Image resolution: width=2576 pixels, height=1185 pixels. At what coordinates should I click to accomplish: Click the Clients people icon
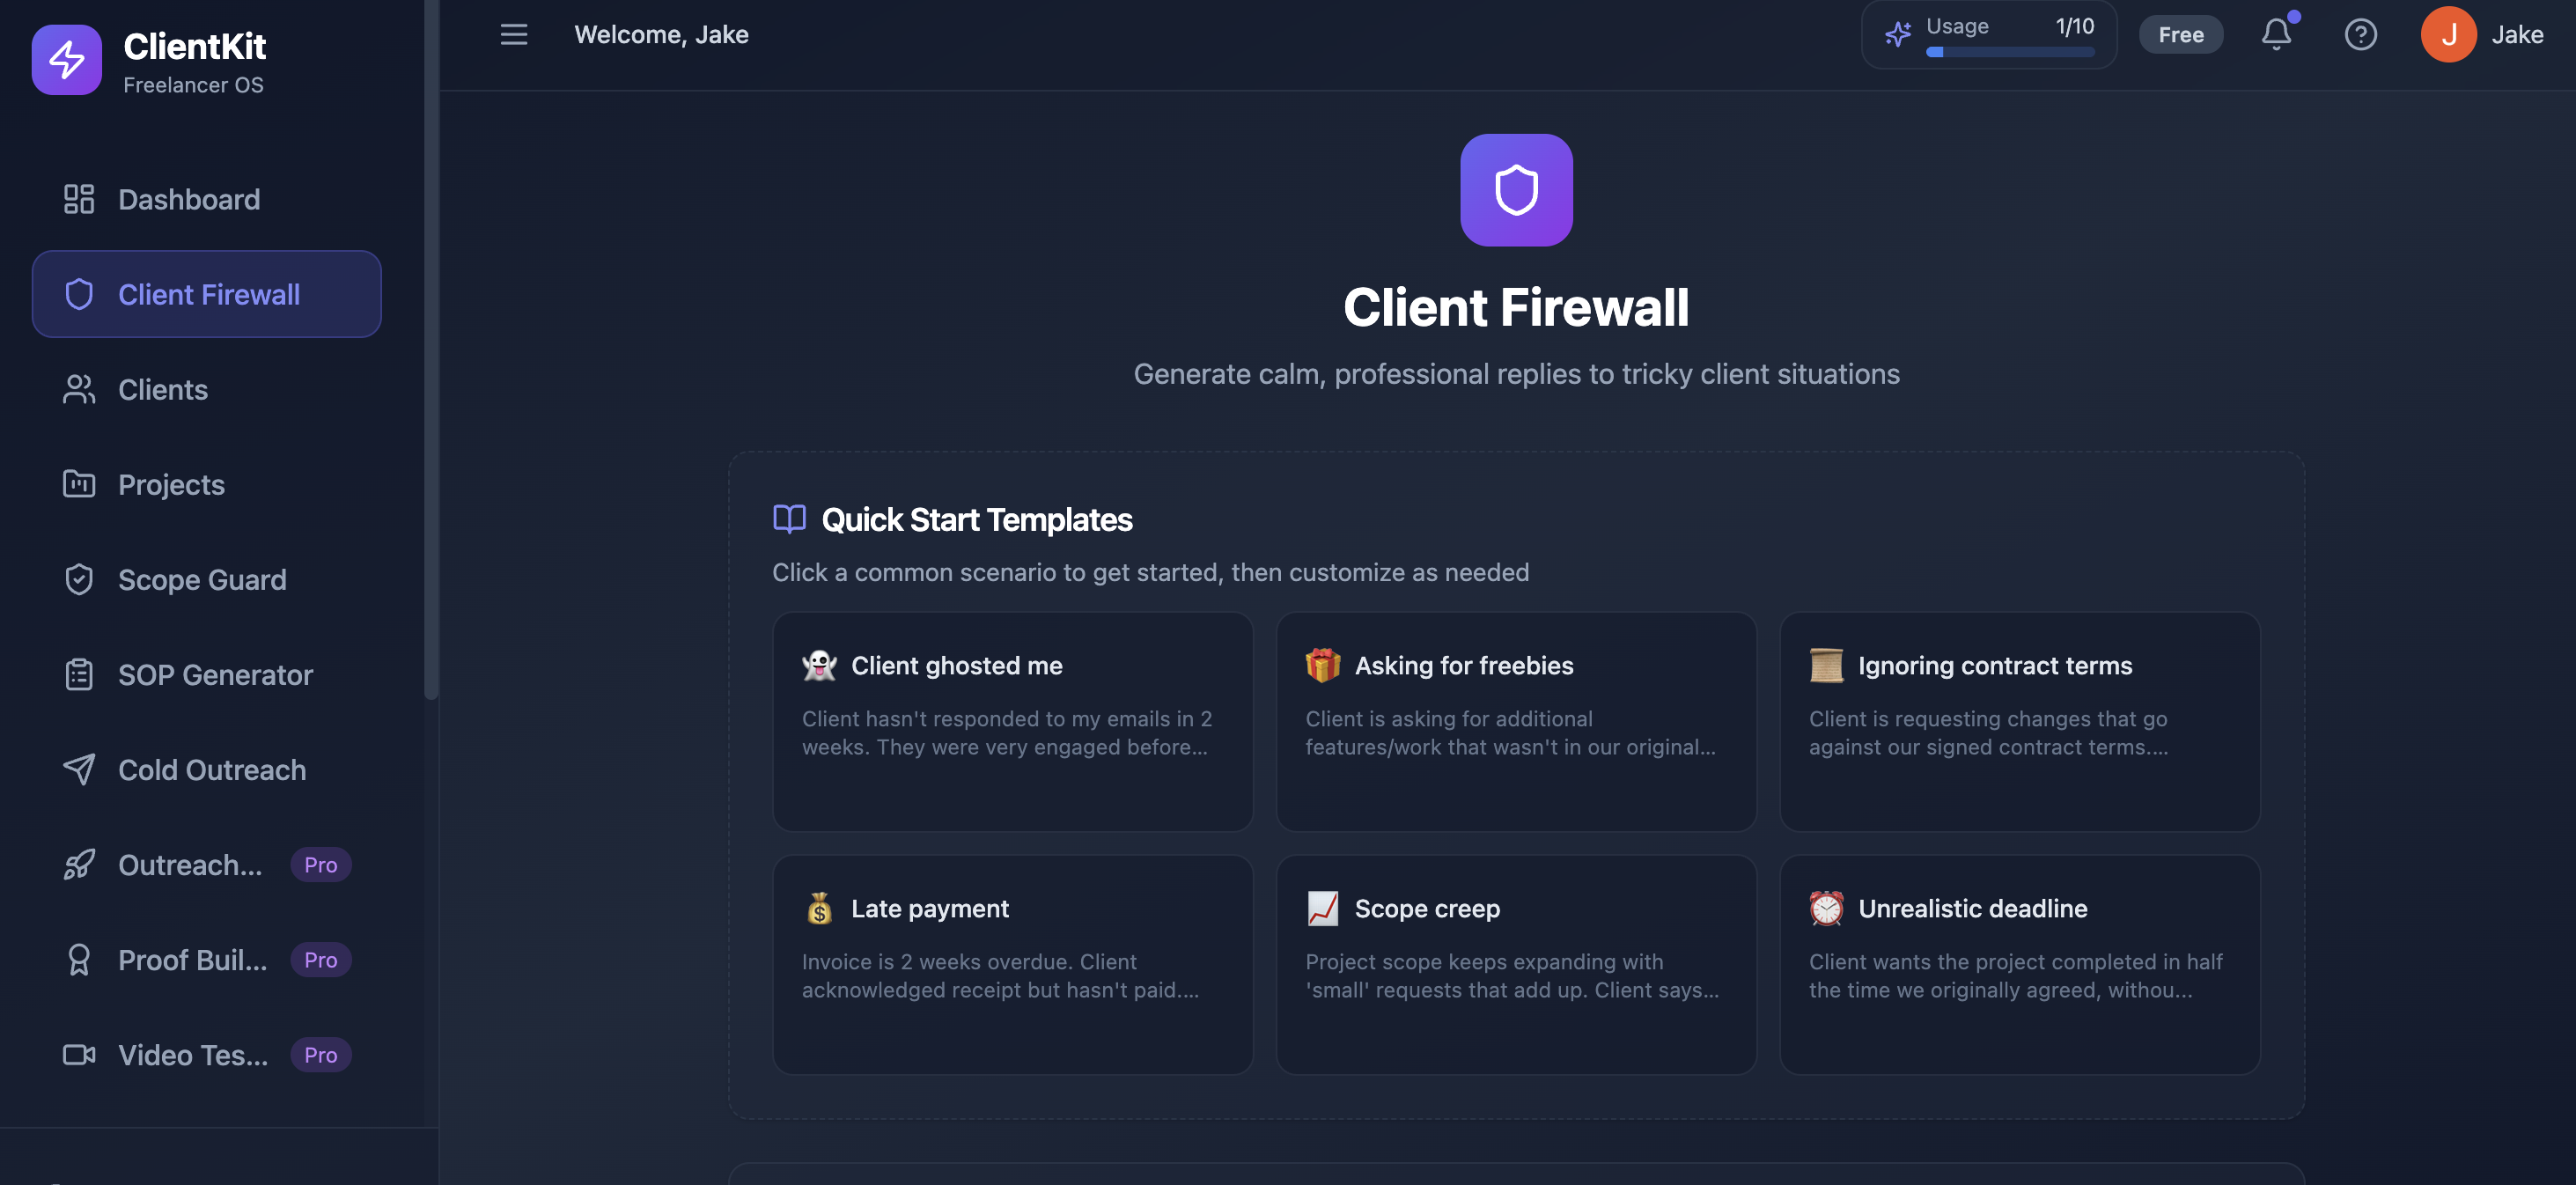pos(79,389)
